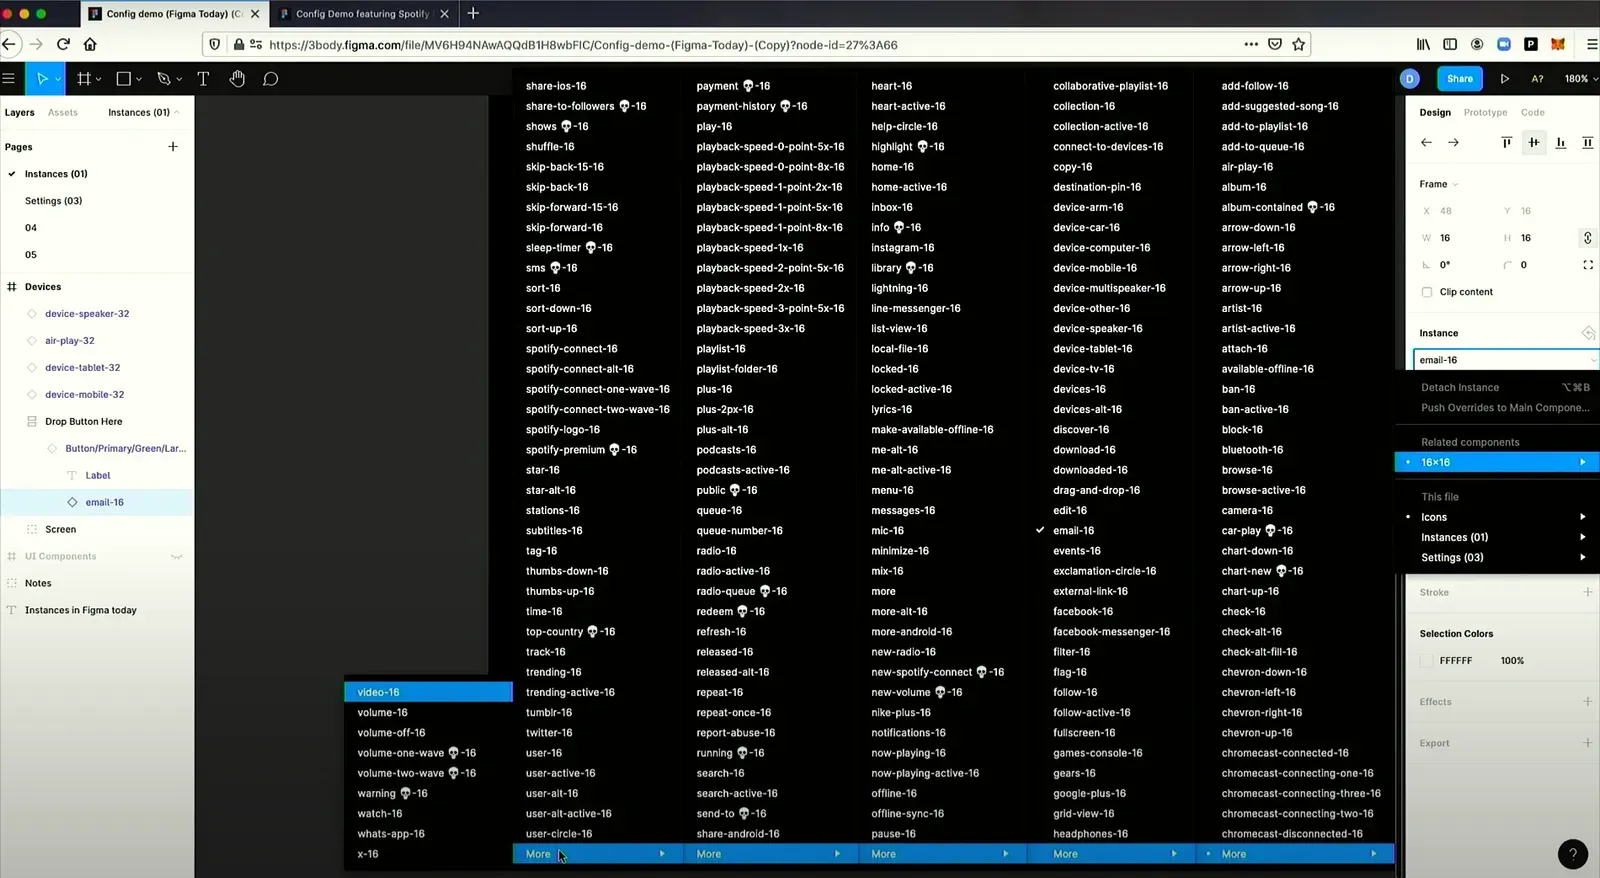Select the Frame tool
1600x878 pixels.
click(84, 79)
